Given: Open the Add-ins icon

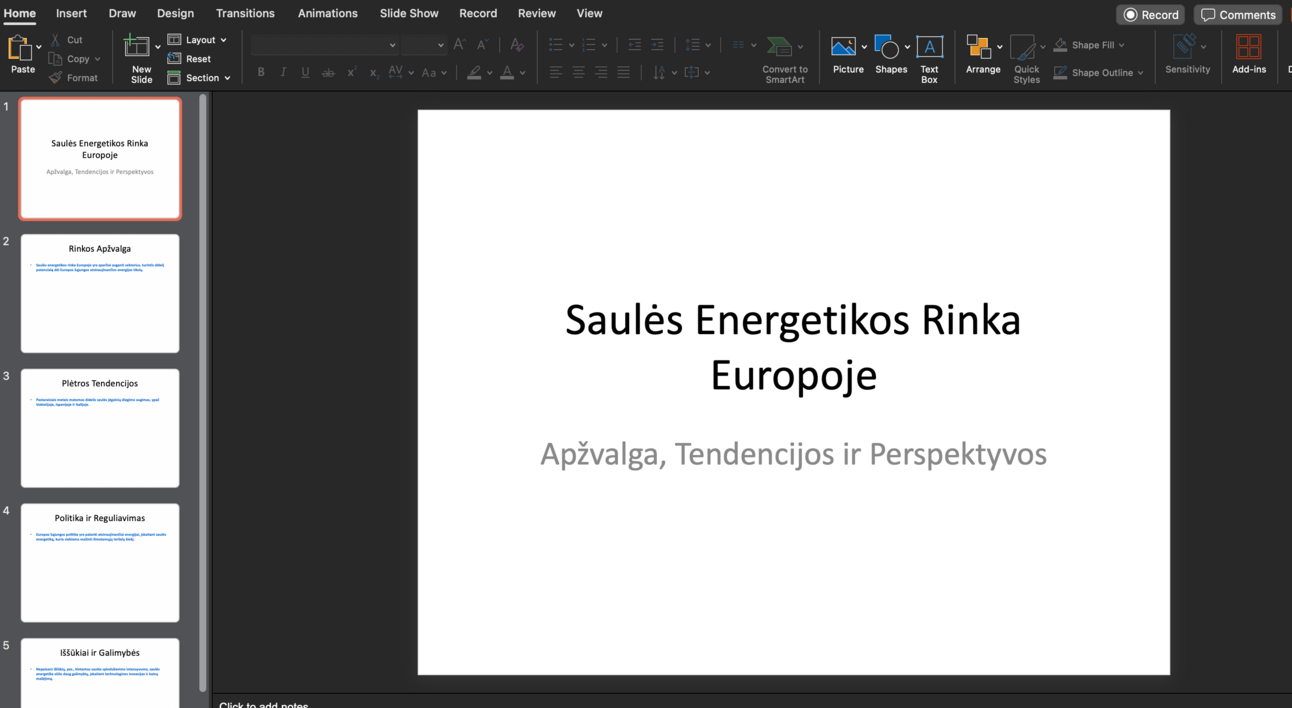Looking at the screenshot, I should click(1248, 48).
